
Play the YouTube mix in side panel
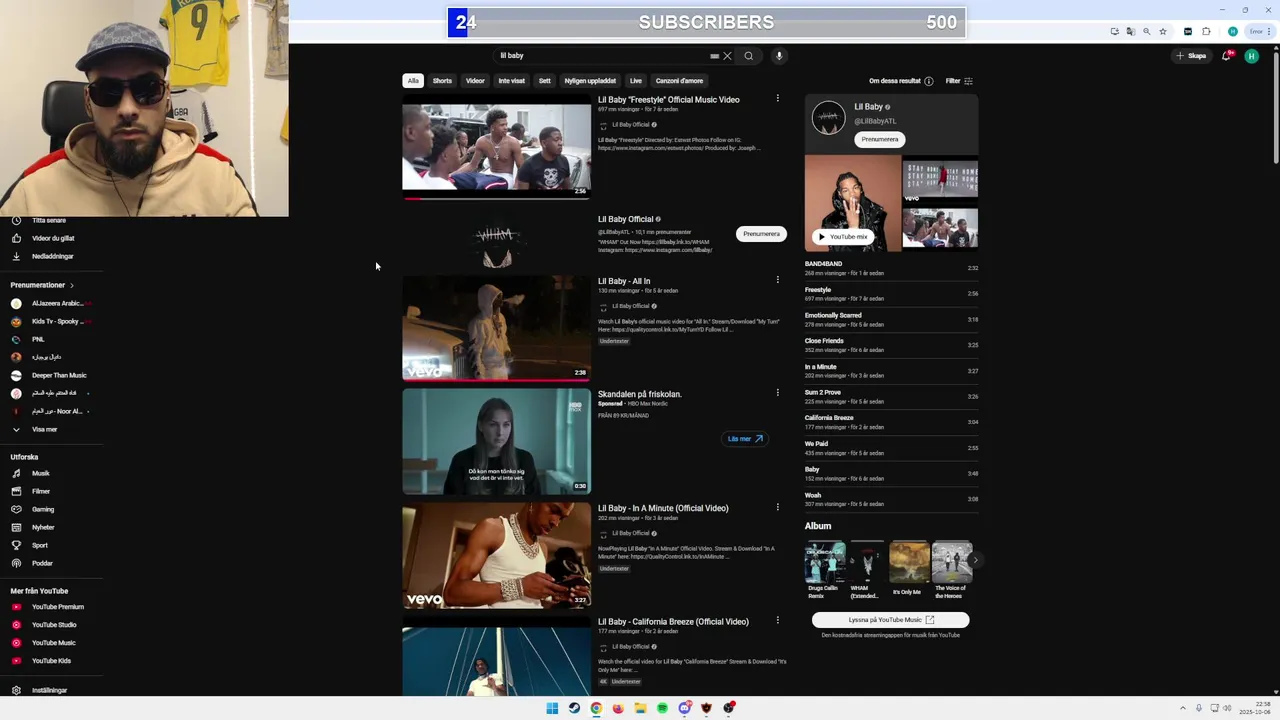pos(842,237)
